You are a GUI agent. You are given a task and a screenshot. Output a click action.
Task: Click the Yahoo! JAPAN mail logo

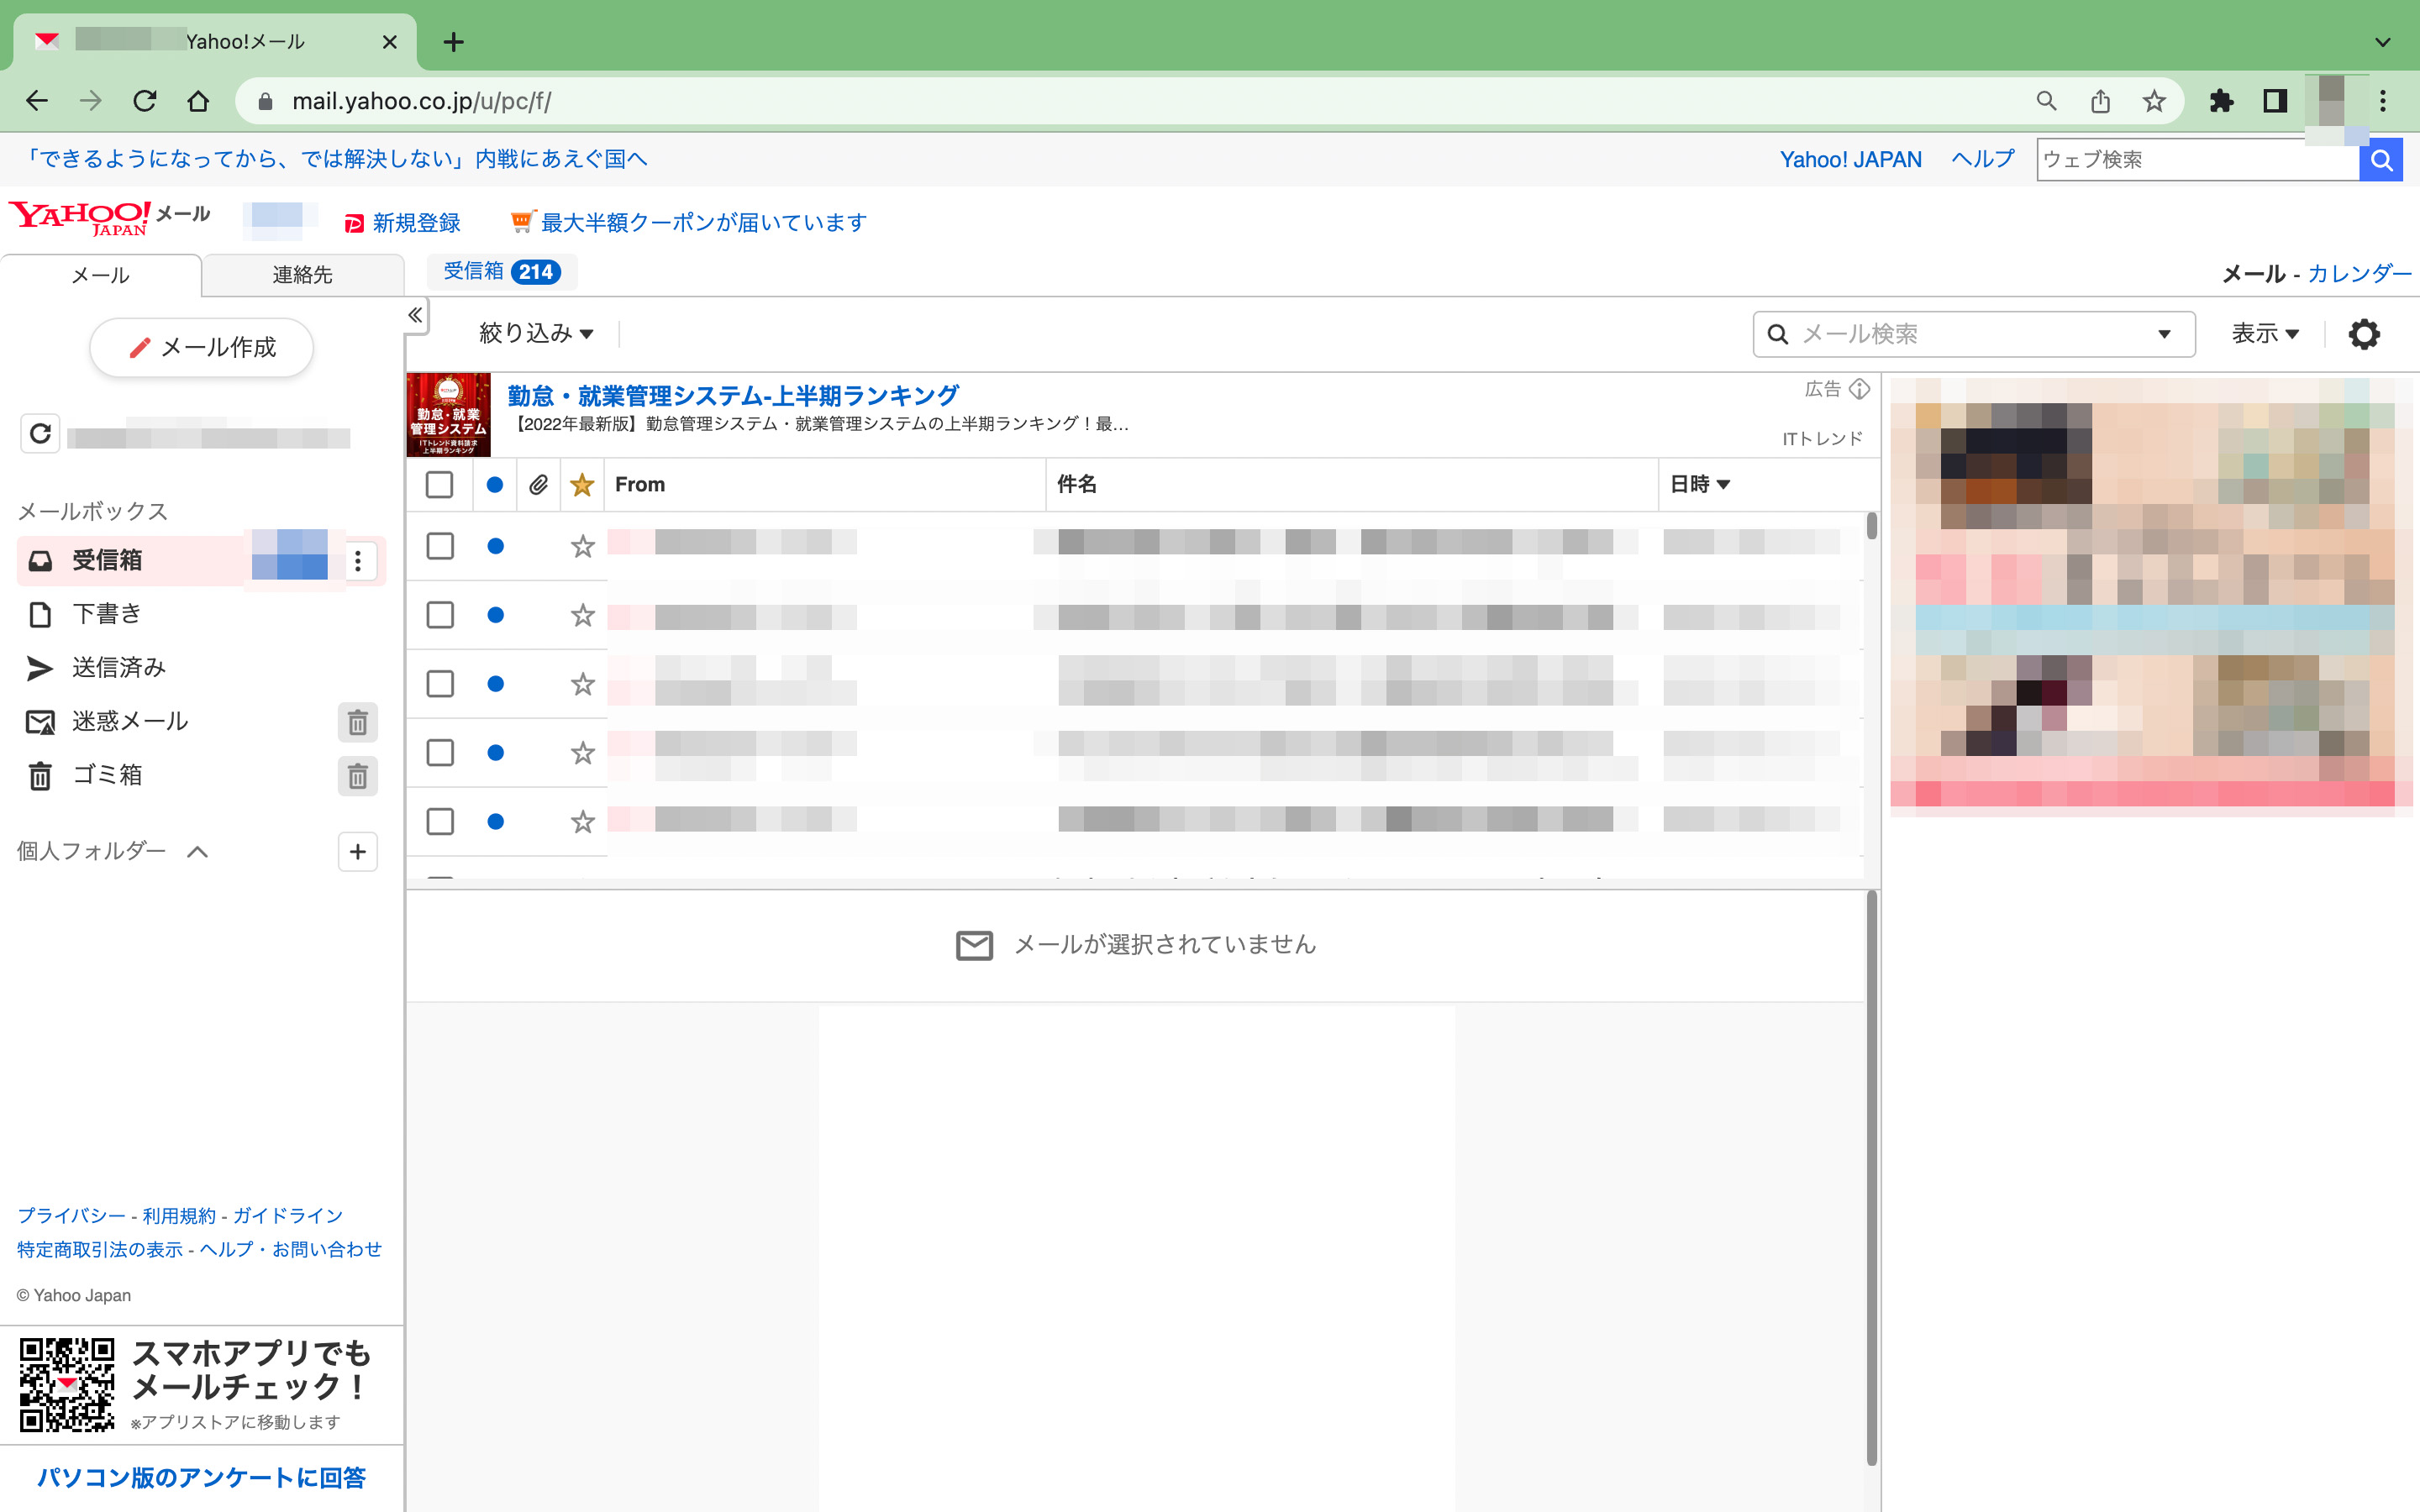click(110, 217)
